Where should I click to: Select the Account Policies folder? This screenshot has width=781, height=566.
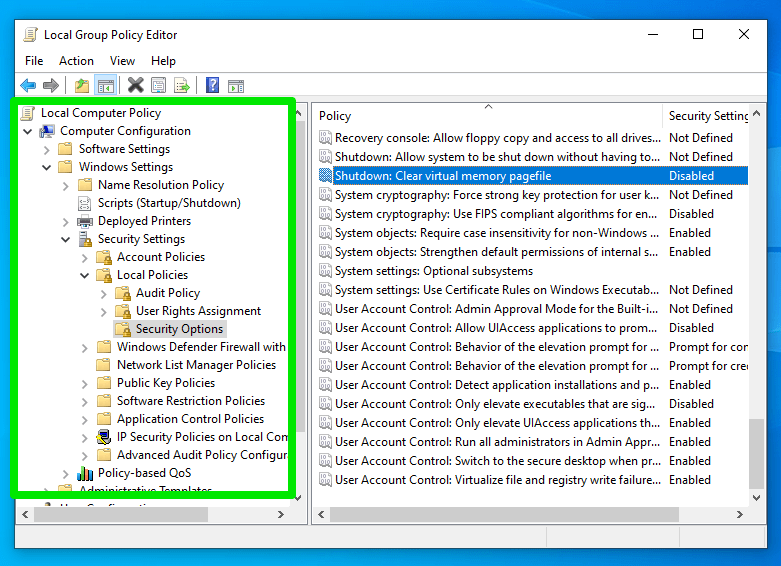pos(160,257)
